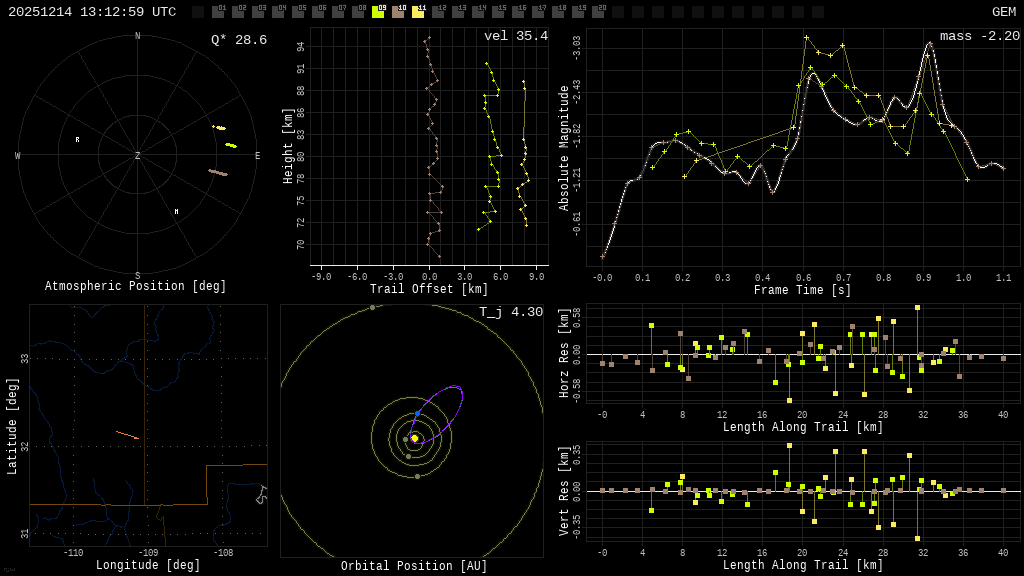Click the mass -2.20 readout
Screen dimensions: 1024x576
[x=979, y=36]
